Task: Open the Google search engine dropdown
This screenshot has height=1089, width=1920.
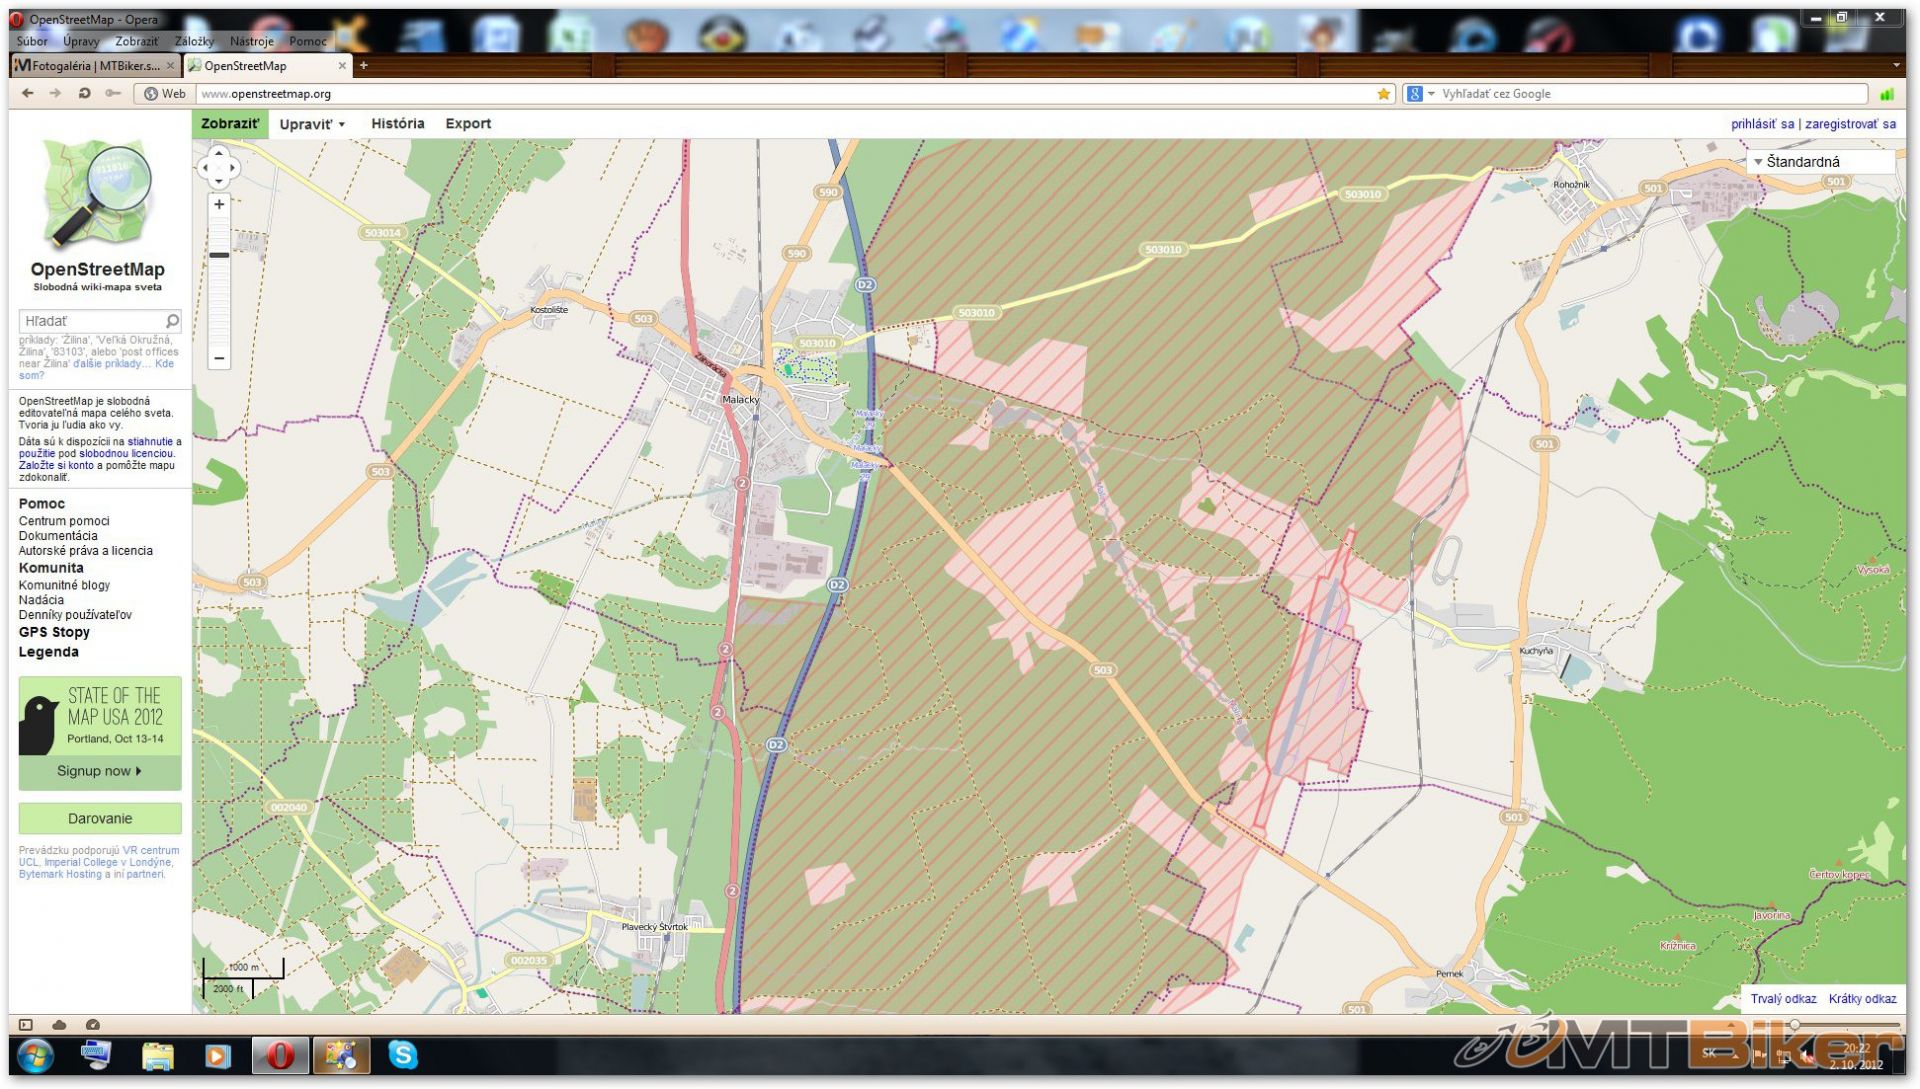Action: coord(1431,94)
